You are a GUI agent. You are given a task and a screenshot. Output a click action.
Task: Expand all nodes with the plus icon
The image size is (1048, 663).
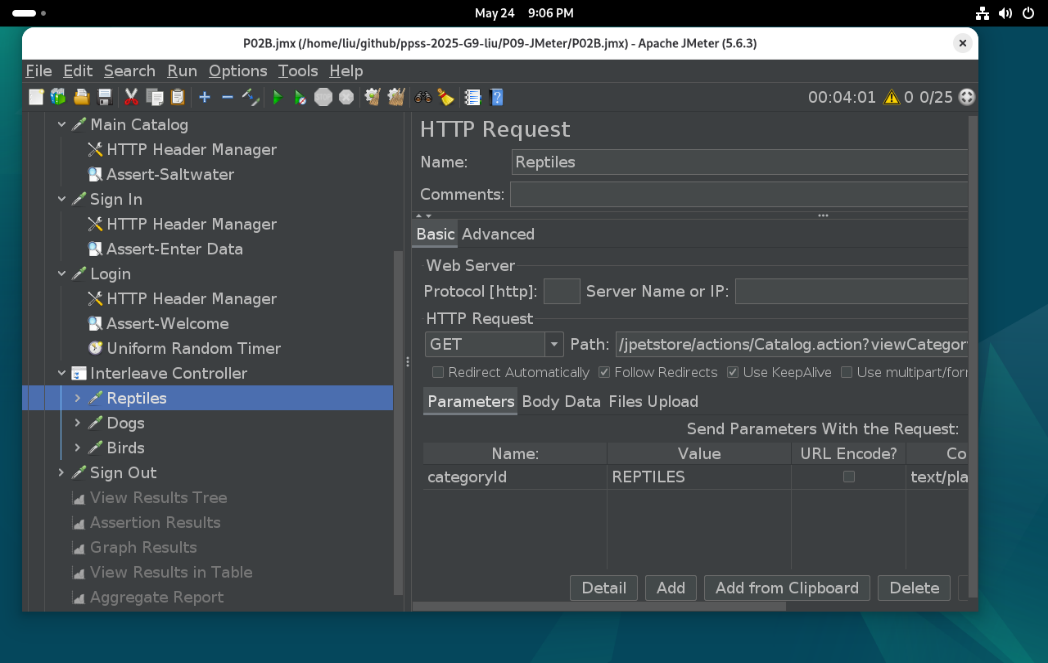205,98
